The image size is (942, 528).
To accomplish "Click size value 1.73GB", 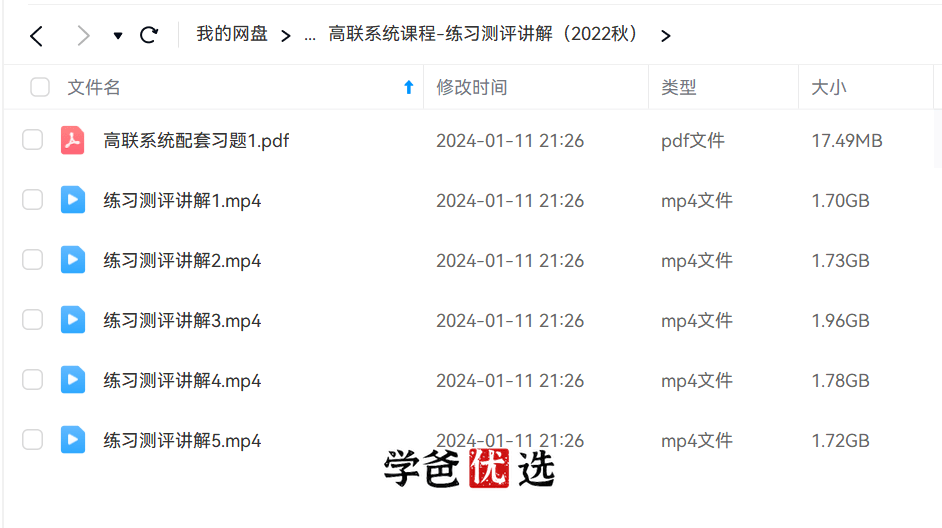I will pyautogui.click(x=840, y=261).
